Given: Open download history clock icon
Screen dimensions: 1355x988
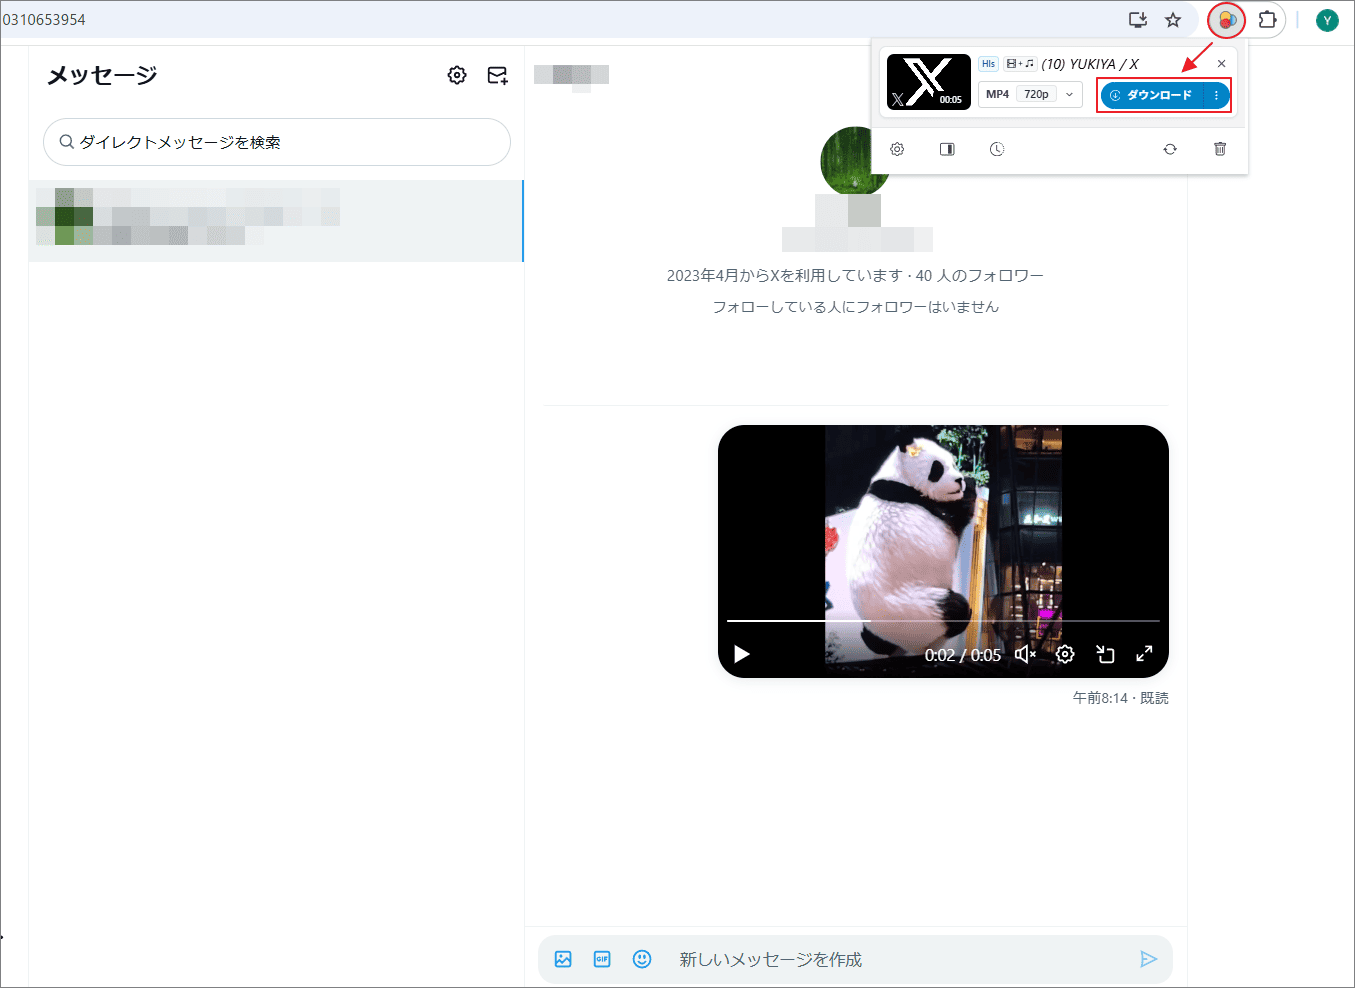Looking at the screenshot, I should [x=997, y=149].
